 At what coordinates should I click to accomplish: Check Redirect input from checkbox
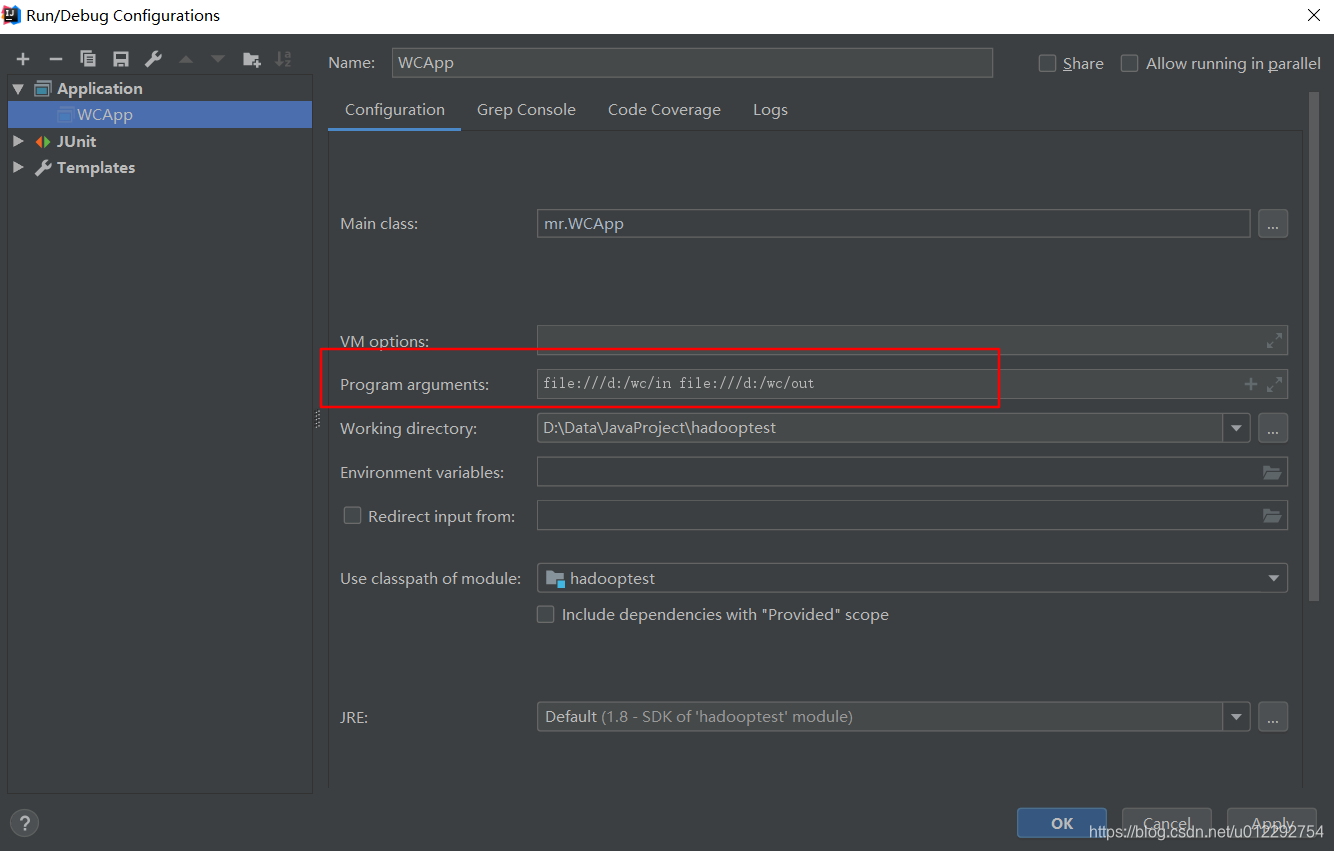tap(352, 516)
